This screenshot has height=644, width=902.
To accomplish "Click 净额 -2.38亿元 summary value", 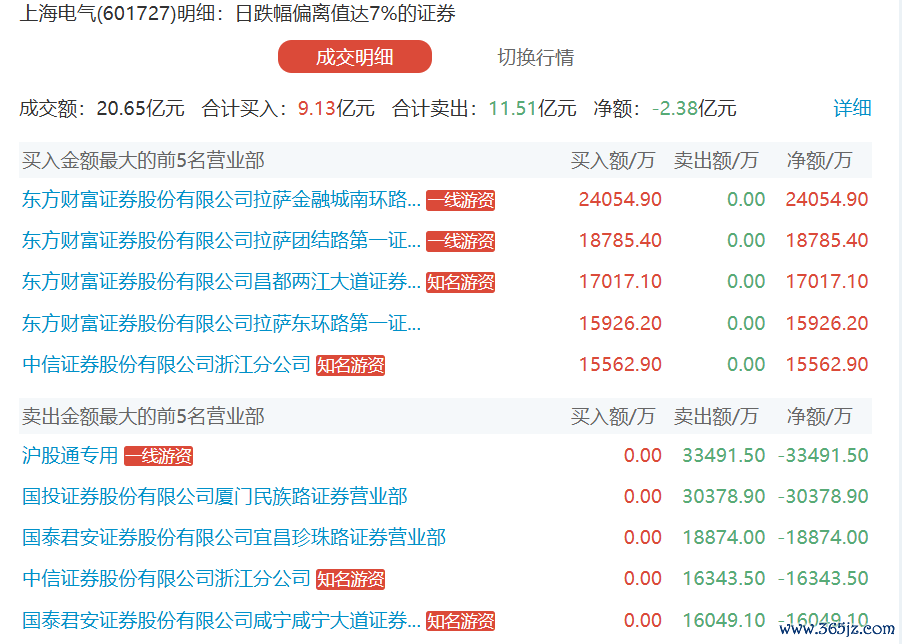I will [x=694, y=108].
